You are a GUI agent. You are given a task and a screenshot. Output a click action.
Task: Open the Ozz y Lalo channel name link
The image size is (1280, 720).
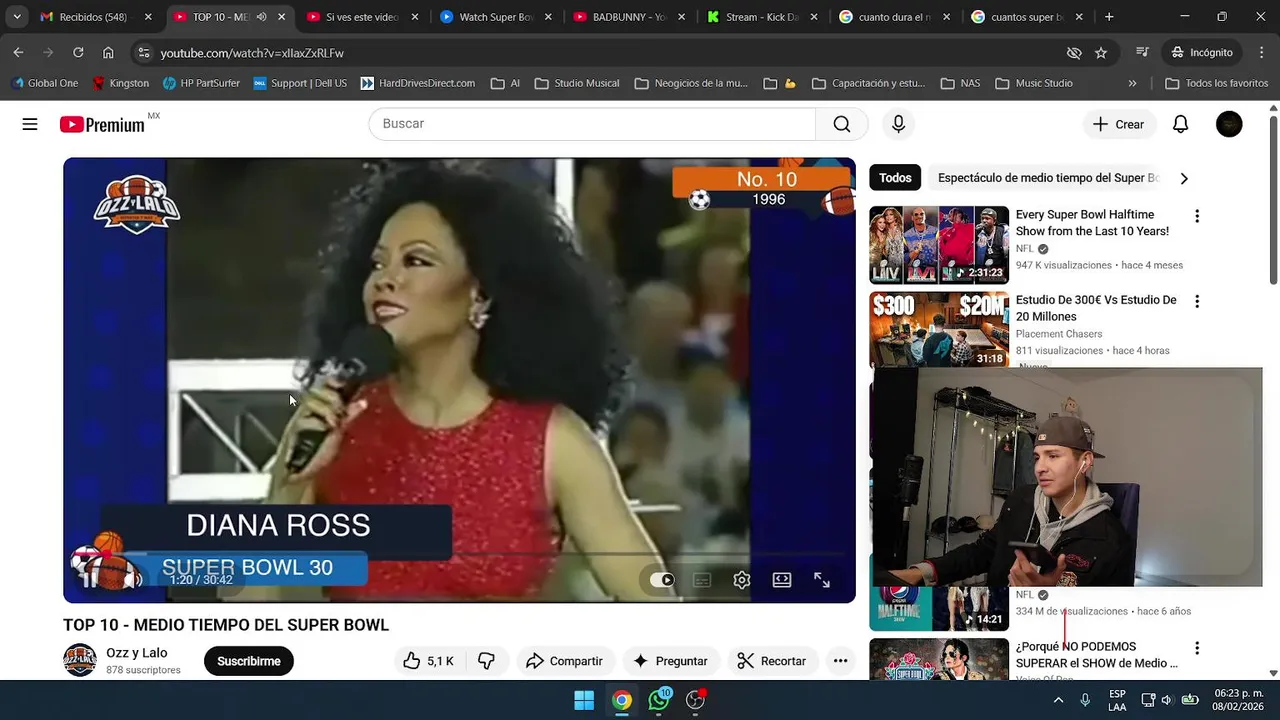point(137,653)
